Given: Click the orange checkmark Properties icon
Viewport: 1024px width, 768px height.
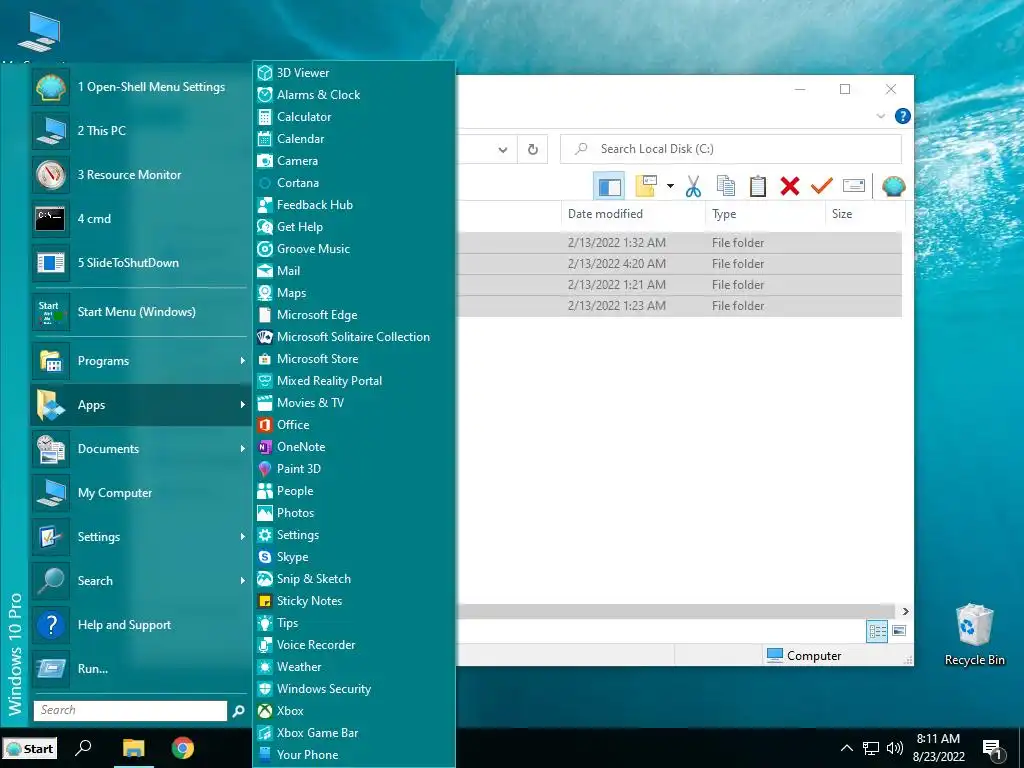Looking at the screenshot, I should [x=822, y=186].
